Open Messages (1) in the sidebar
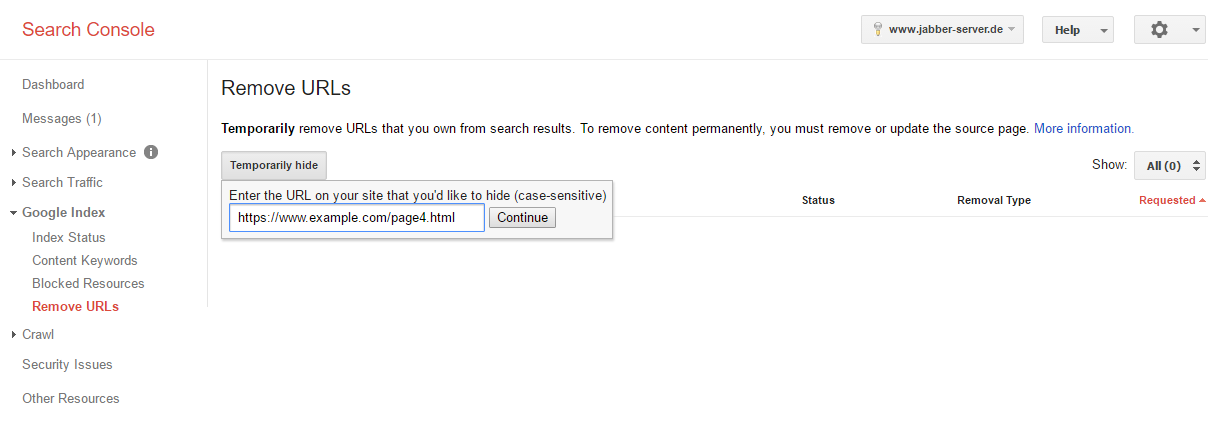Viewport: 1221px width, 423px height. click(x=62, y=118)
